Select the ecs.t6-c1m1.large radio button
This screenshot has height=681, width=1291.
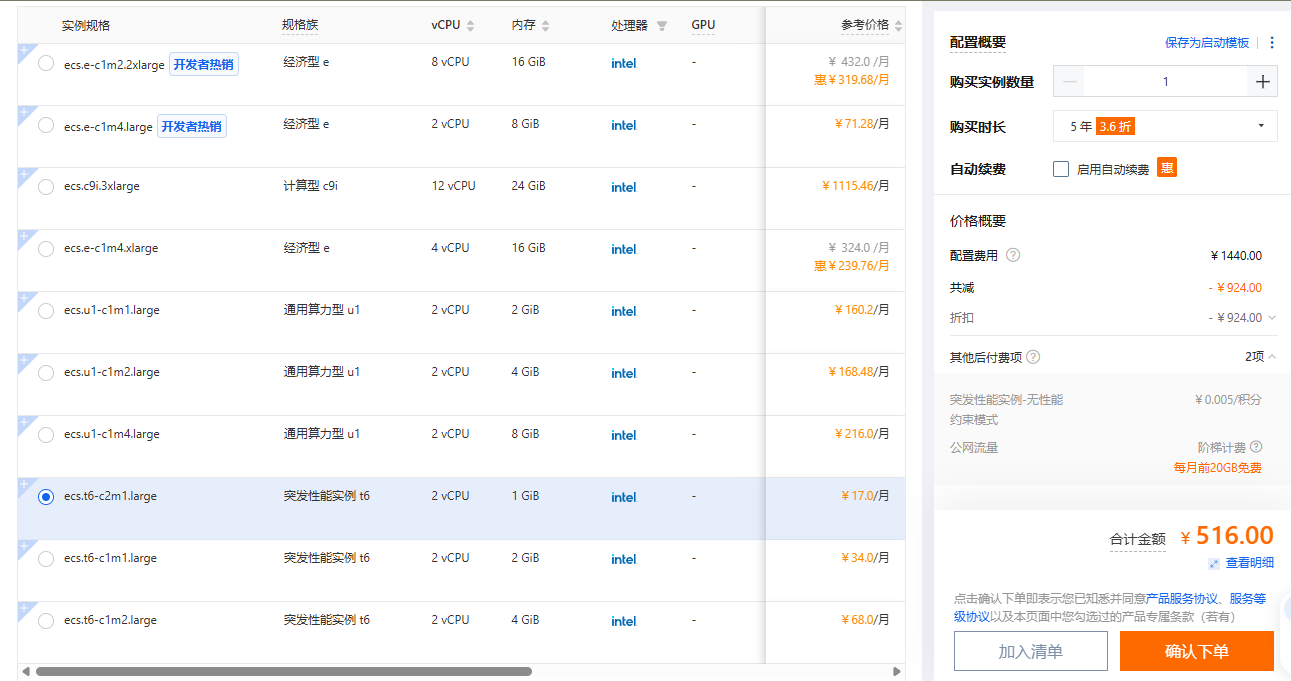pos(46,559)
